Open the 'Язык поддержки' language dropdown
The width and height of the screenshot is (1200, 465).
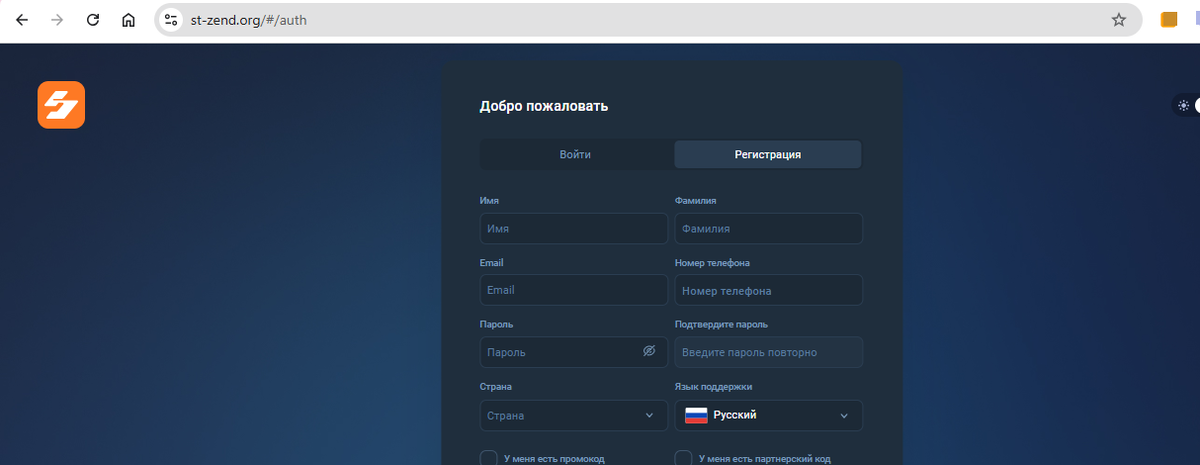(769, 415)
